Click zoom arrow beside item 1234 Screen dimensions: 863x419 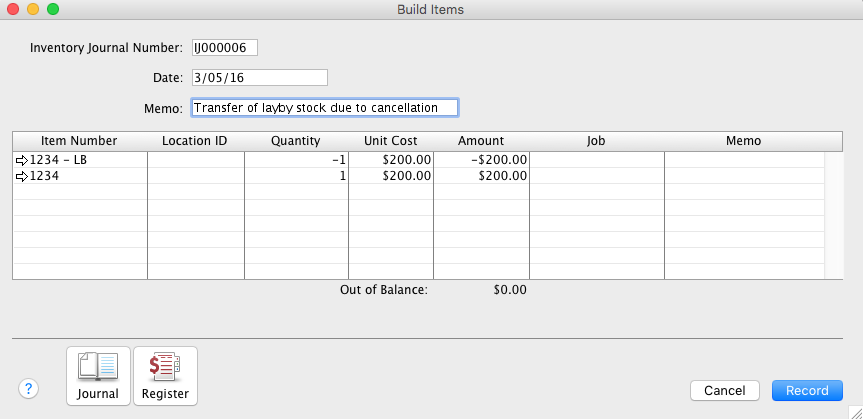22,176
